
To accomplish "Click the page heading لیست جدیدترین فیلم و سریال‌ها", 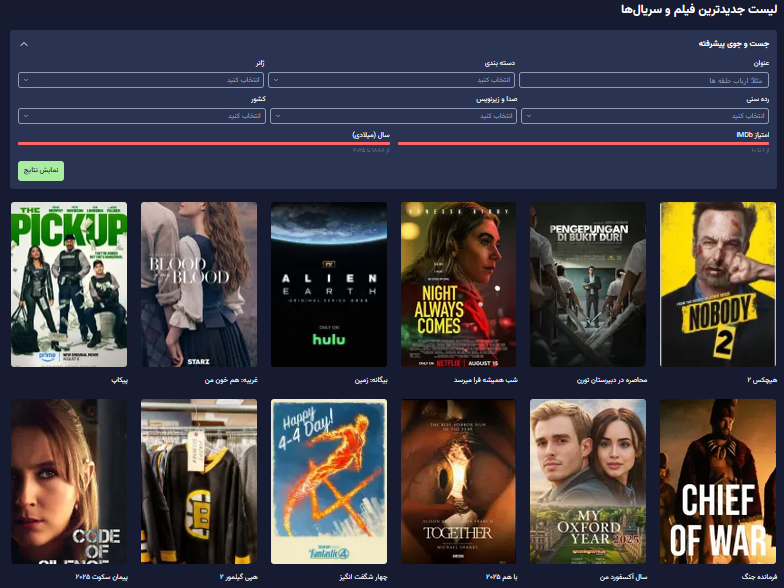I will 699,10.
